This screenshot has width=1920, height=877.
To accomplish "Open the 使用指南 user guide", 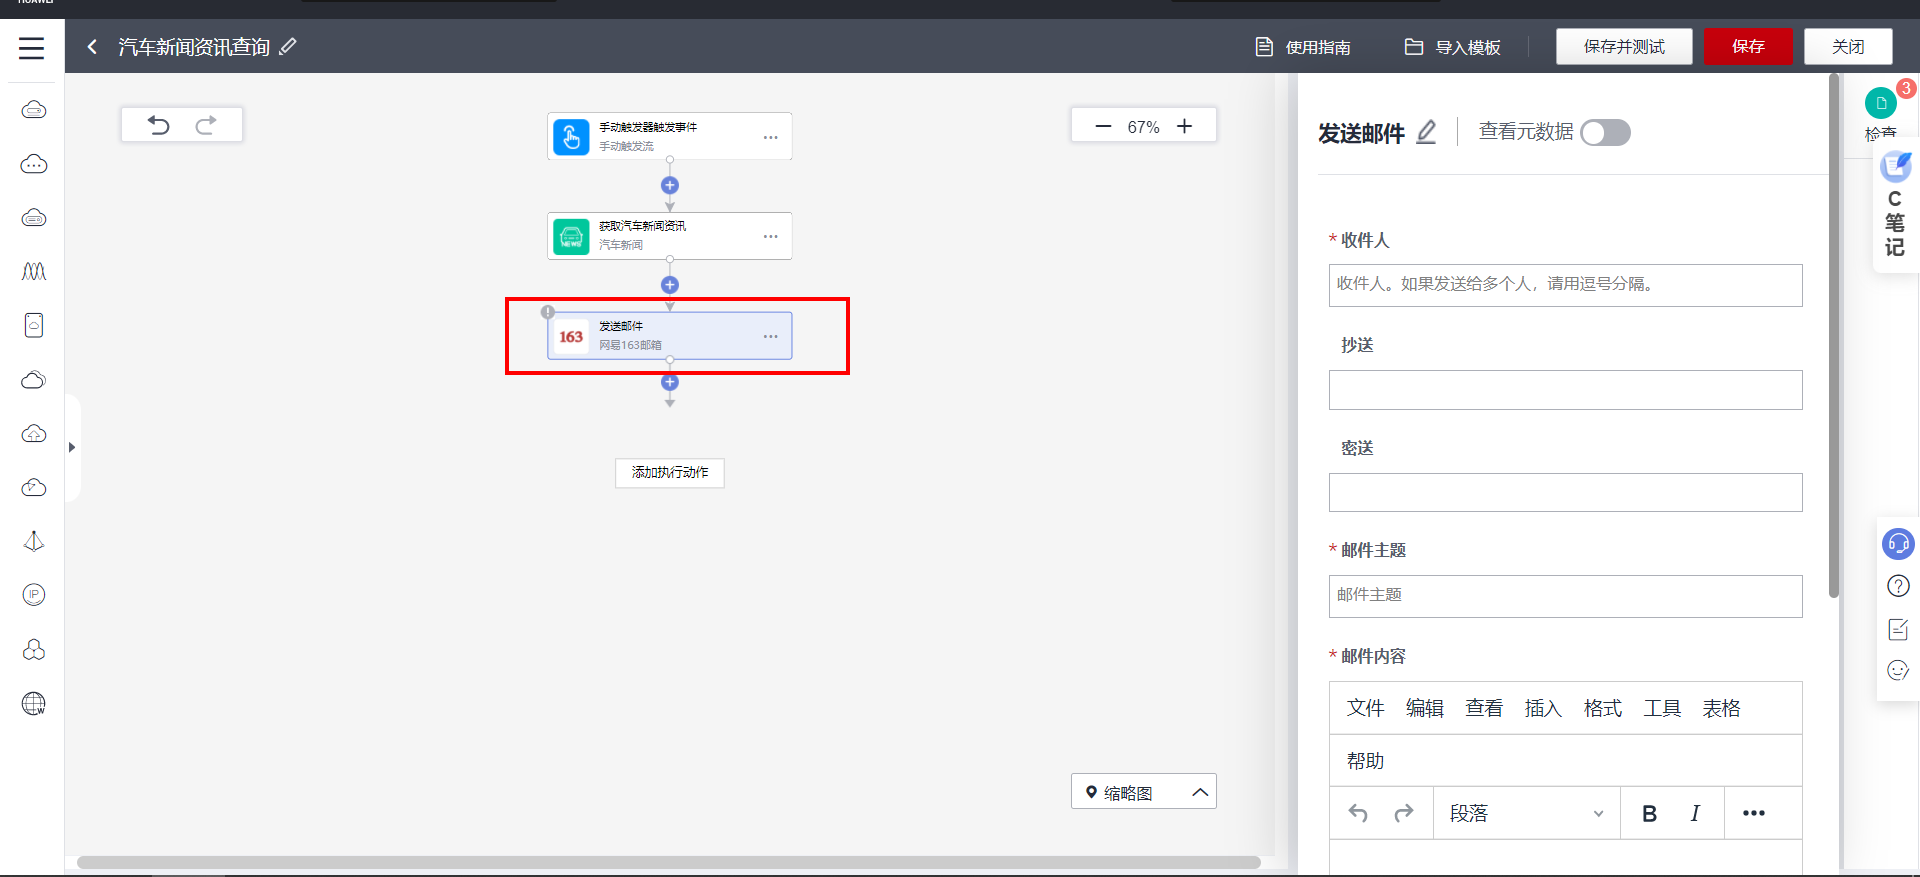I will [x=1303, y=47].
